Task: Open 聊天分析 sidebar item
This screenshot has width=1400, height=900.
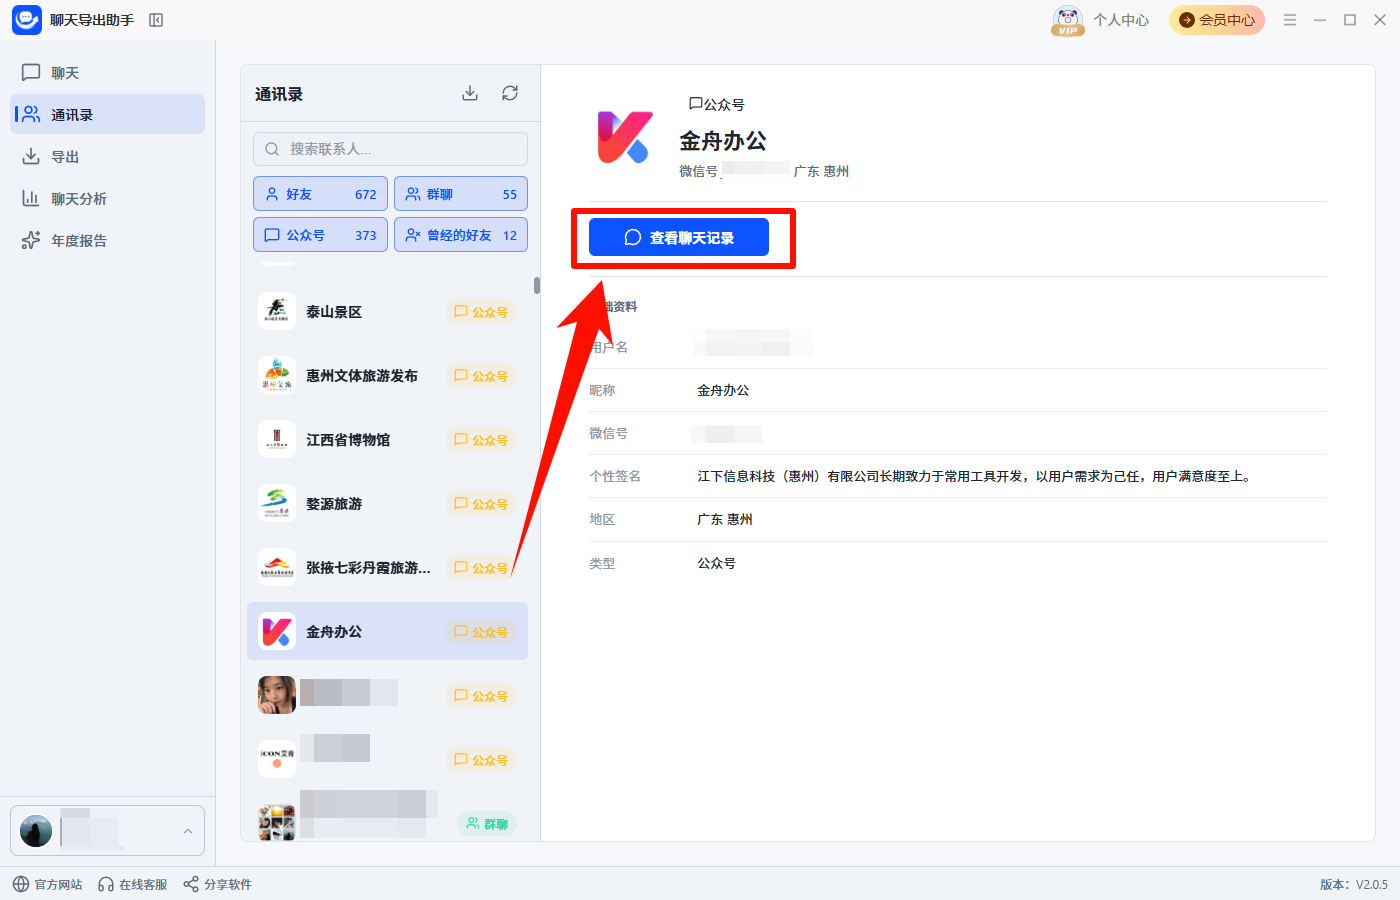Action: click(x=107, y=198)
